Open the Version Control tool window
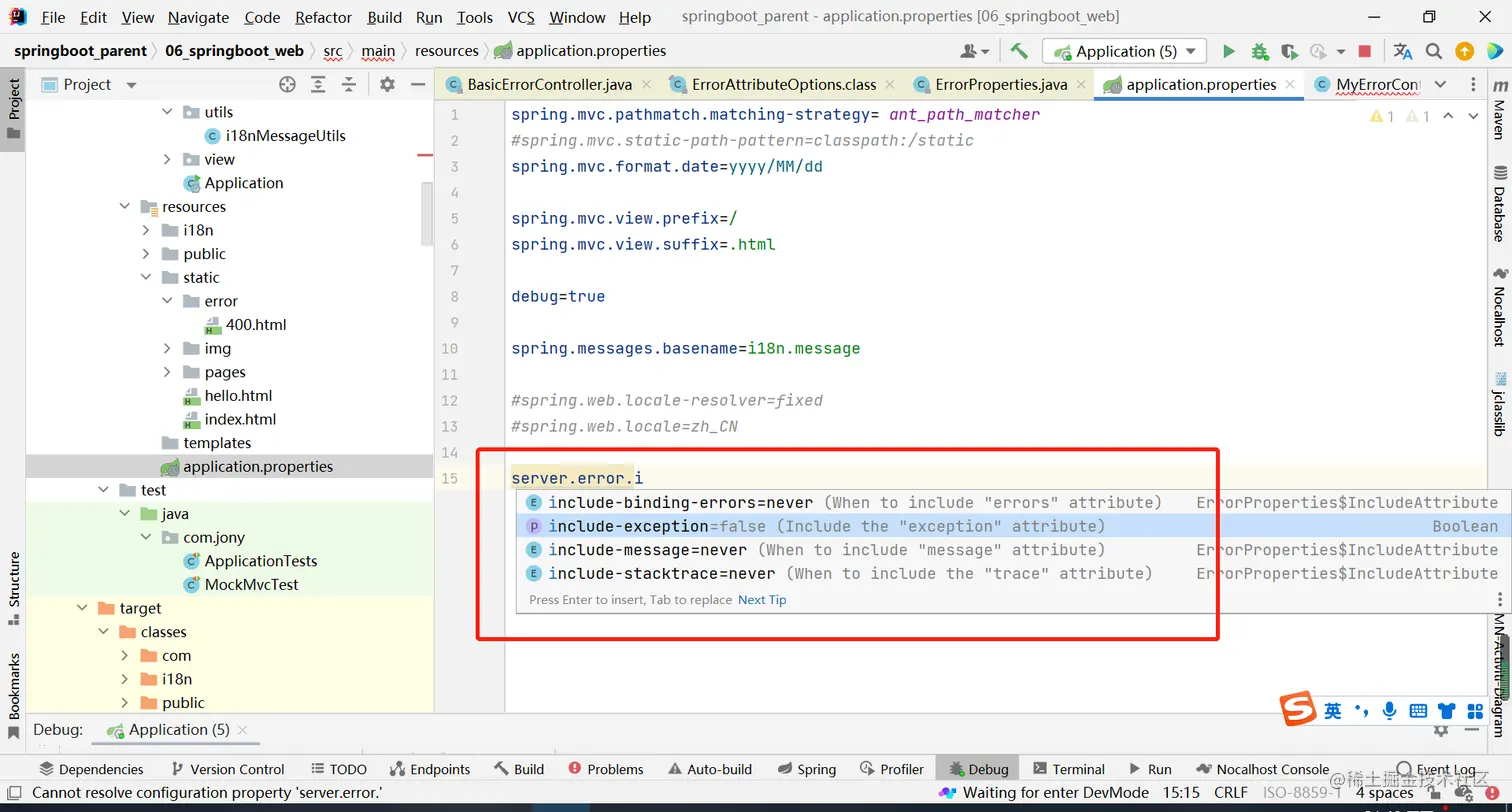This screenshot has height=812, width=1512. (x=227, y=769)
